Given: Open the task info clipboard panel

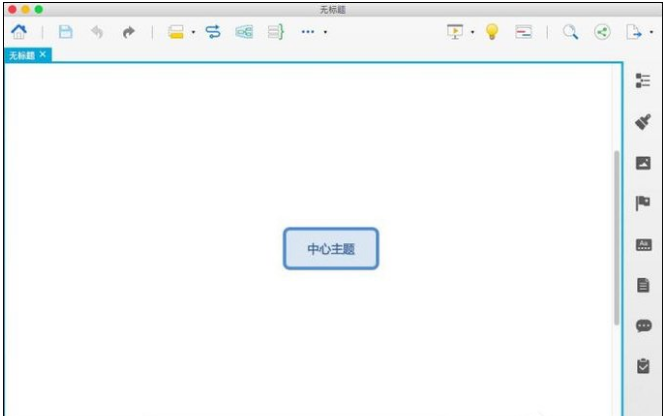Looking at the screenshot, I should coord(643,366).
